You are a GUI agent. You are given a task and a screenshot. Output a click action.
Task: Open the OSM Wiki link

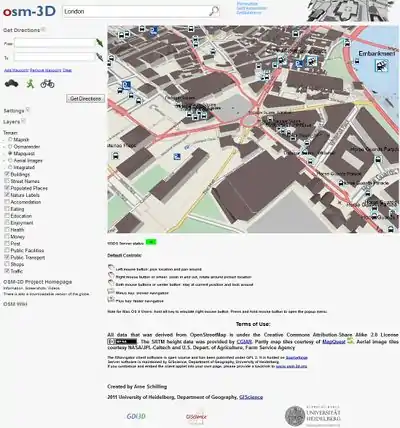15,304
